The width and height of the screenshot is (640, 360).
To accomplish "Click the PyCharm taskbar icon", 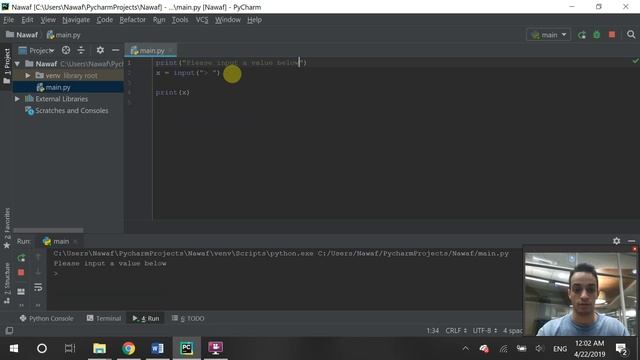I will (187, 349).
